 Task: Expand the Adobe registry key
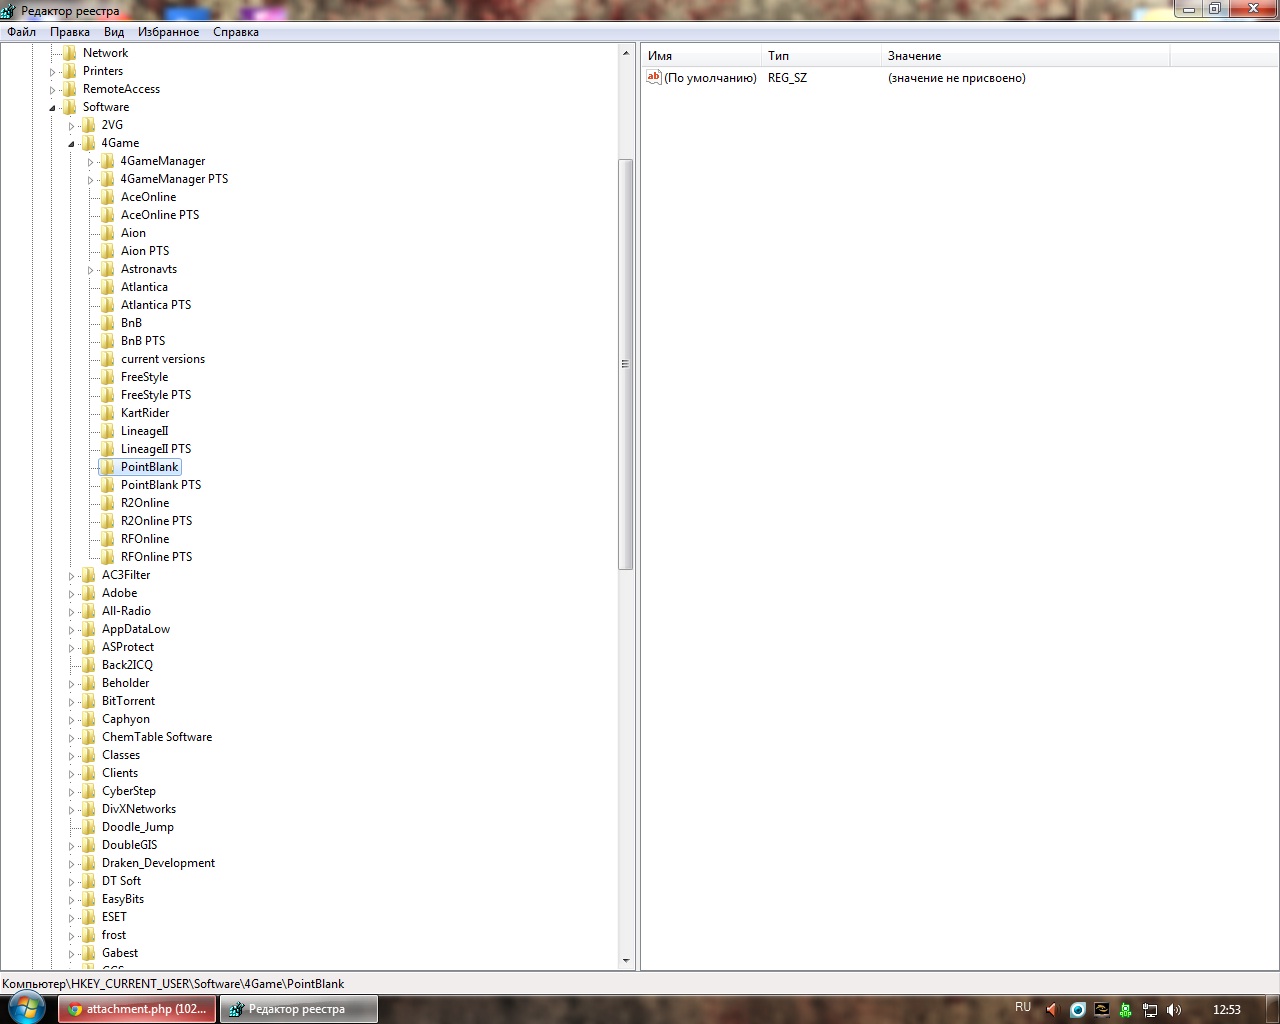pyautogui.click(x=71, y=594)
